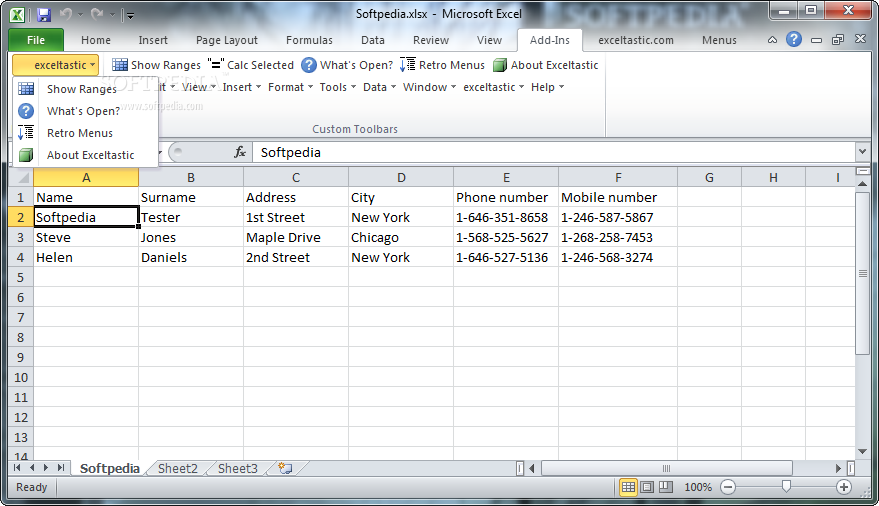Minimize the ribbon with caret icon
The width and height of the screenshot is (879, 506).
(x=772, y=40)
